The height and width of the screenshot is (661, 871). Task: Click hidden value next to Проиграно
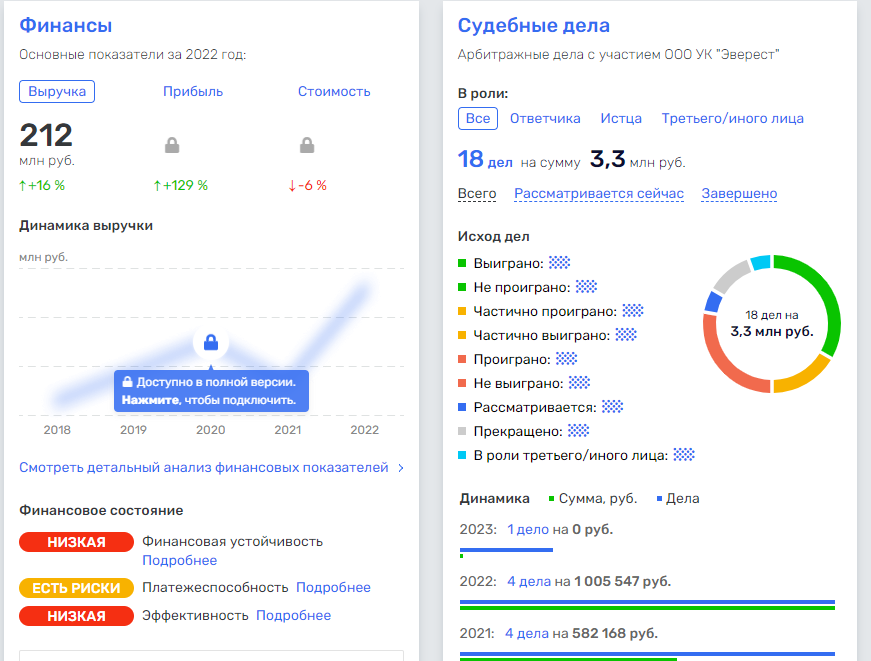(x=567, y=358)
